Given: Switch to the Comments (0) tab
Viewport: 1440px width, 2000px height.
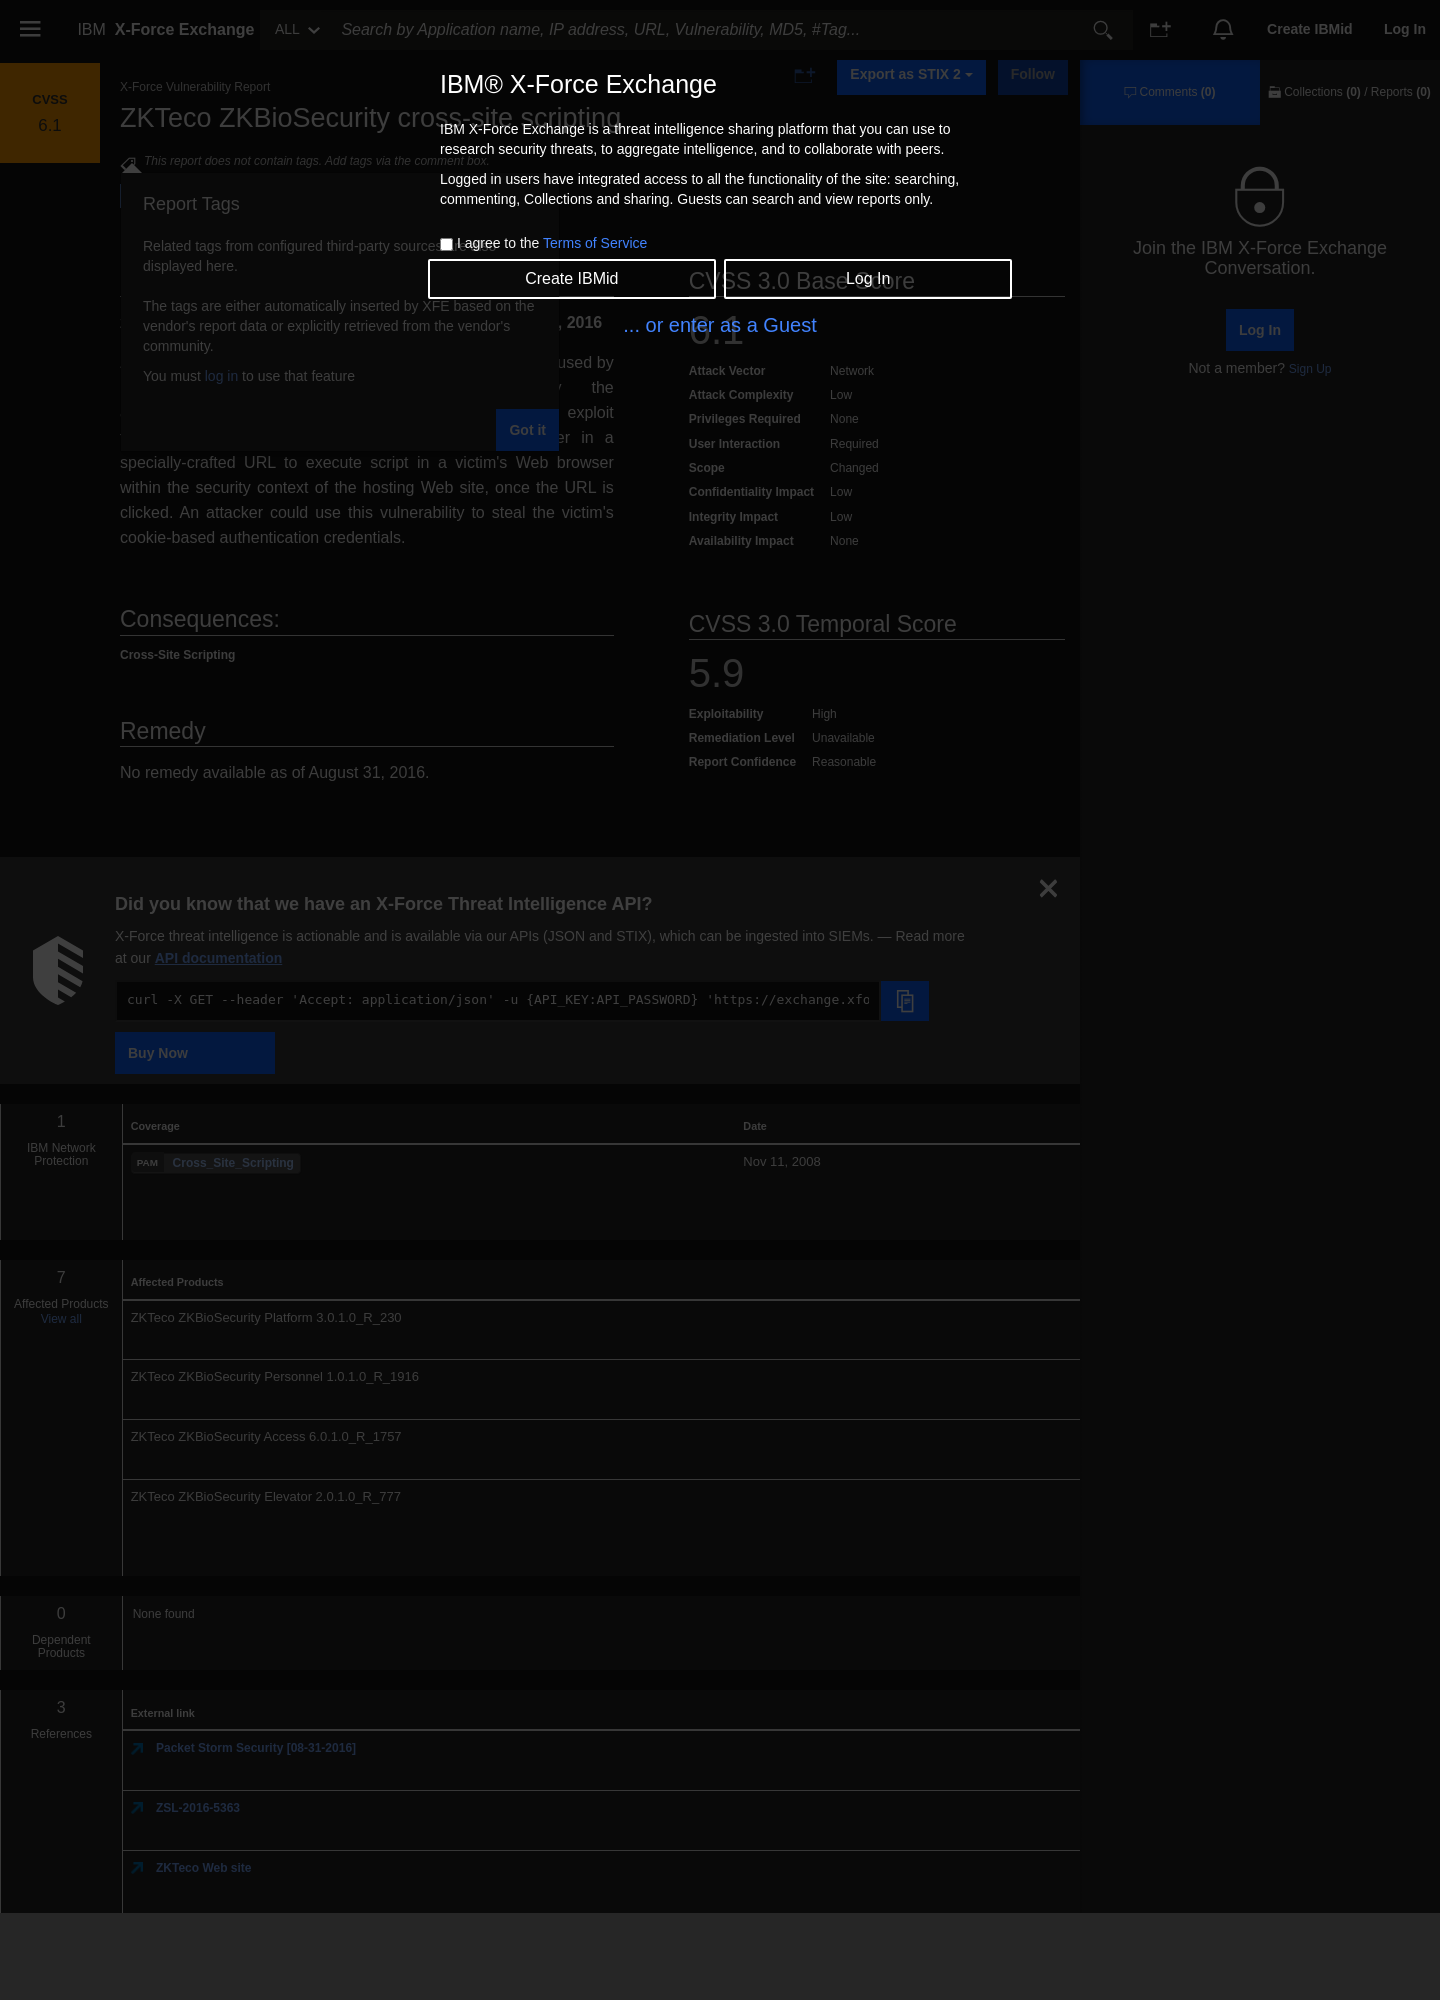Looking at the screenshot, I should click(1170, 92).
